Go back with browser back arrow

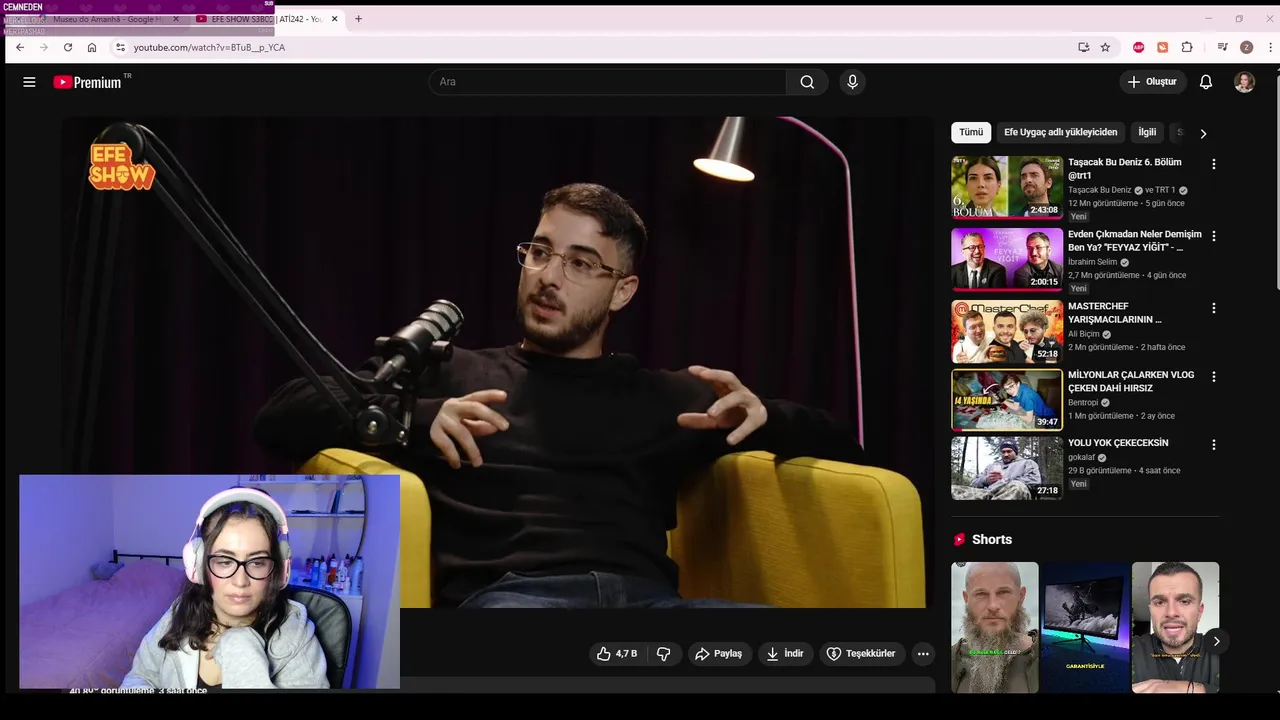(x=19, y=47)
